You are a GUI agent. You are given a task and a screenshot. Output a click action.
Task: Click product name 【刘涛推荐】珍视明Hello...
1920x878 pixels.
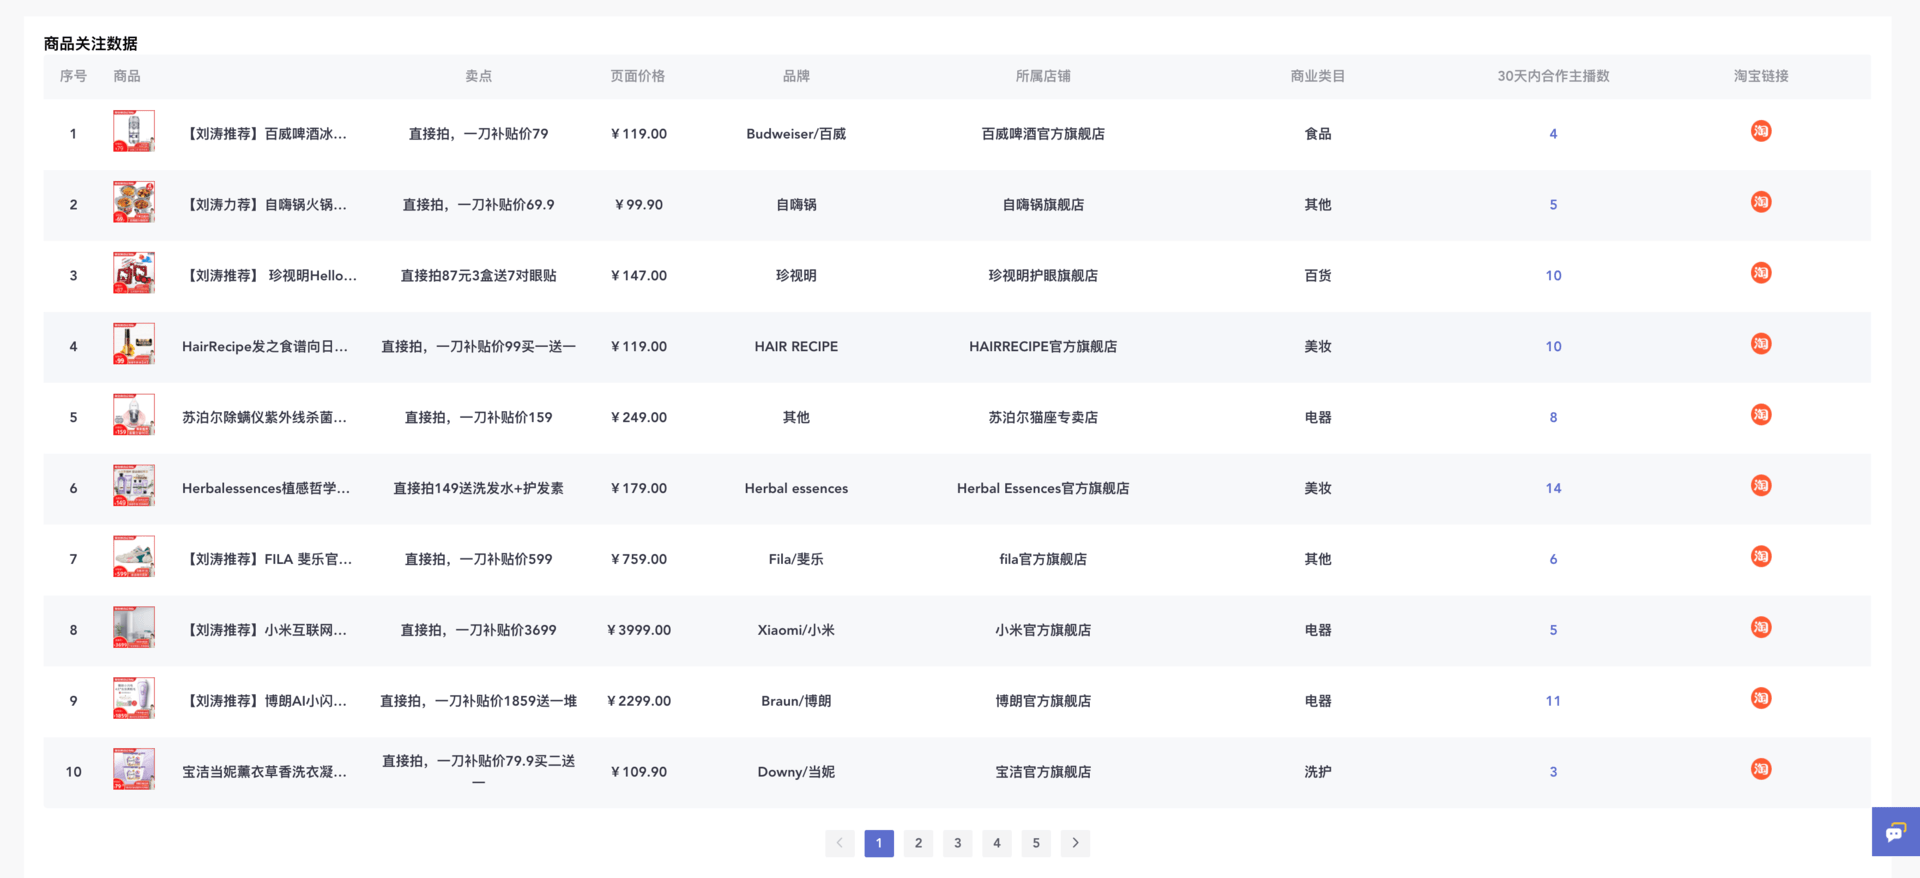click(x=269, y=276)
